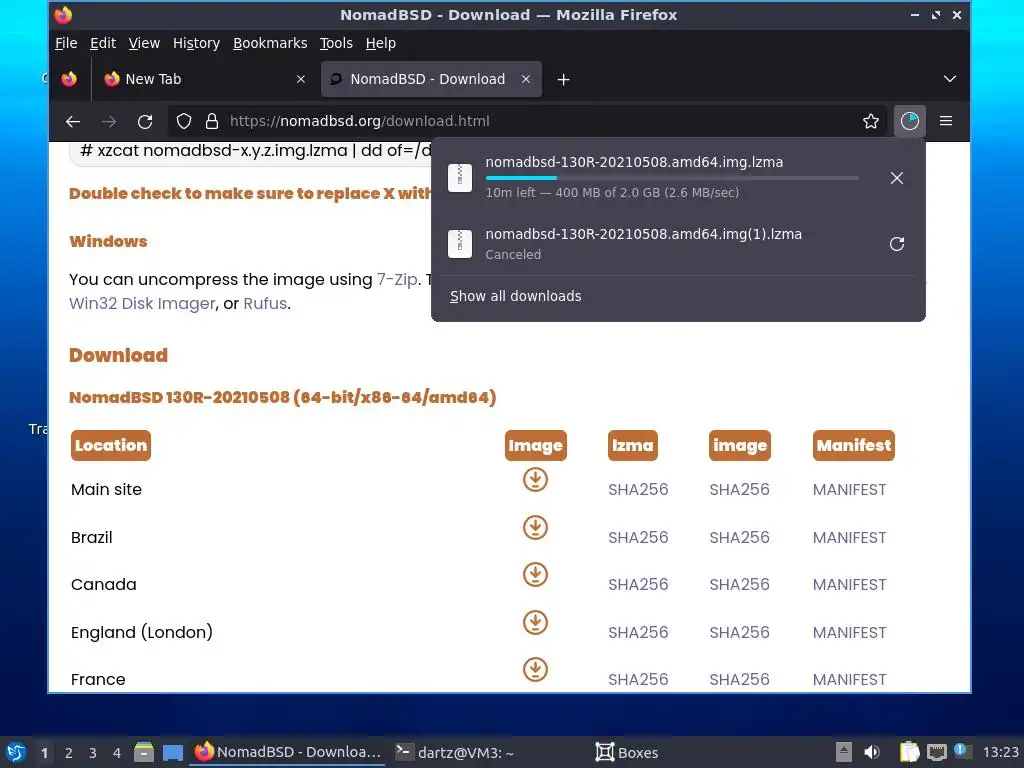This screenshot has height=768, width=1024.
Task: Click the show desktop taskbar icon
Action: point(173,752)
